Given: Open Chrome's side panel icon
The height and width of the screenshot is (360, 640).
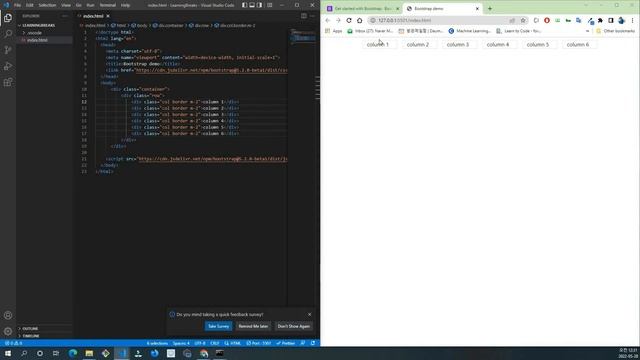Looking at the screenshot, I should (611, 20).
